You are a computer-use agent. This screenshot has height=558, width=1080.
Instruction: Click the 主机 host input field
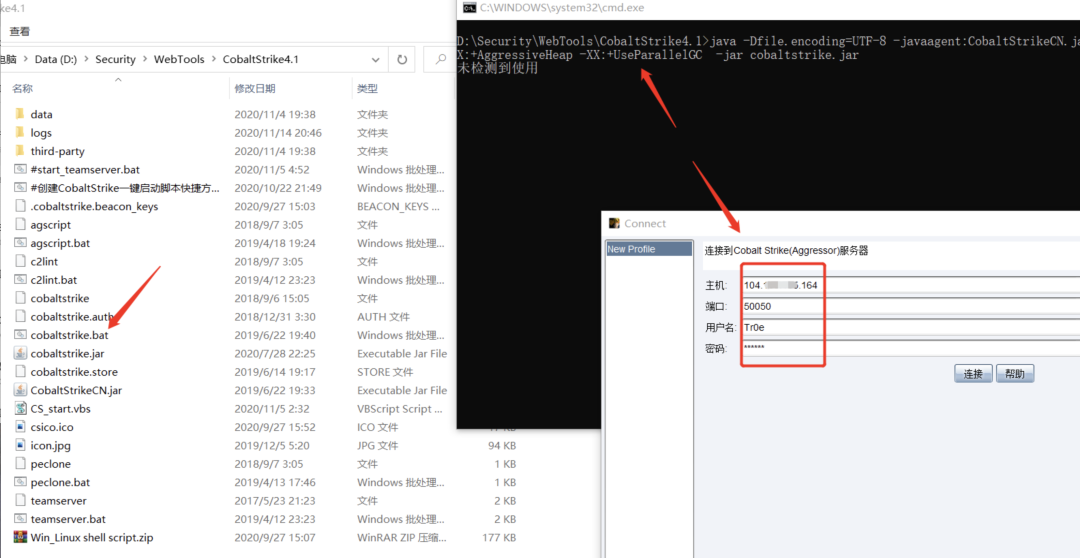pyautogui.click(x=911, y=285)
